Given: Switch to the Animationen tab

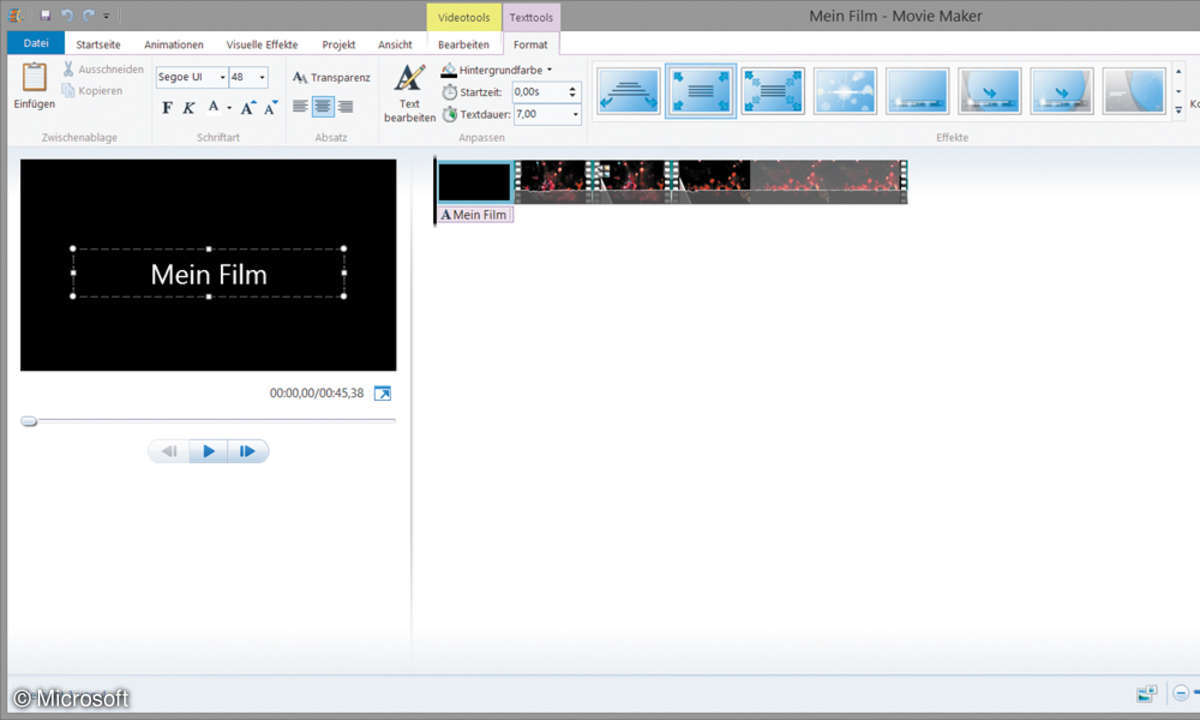Looking at the screenshot, I should (x=173, y=45).
